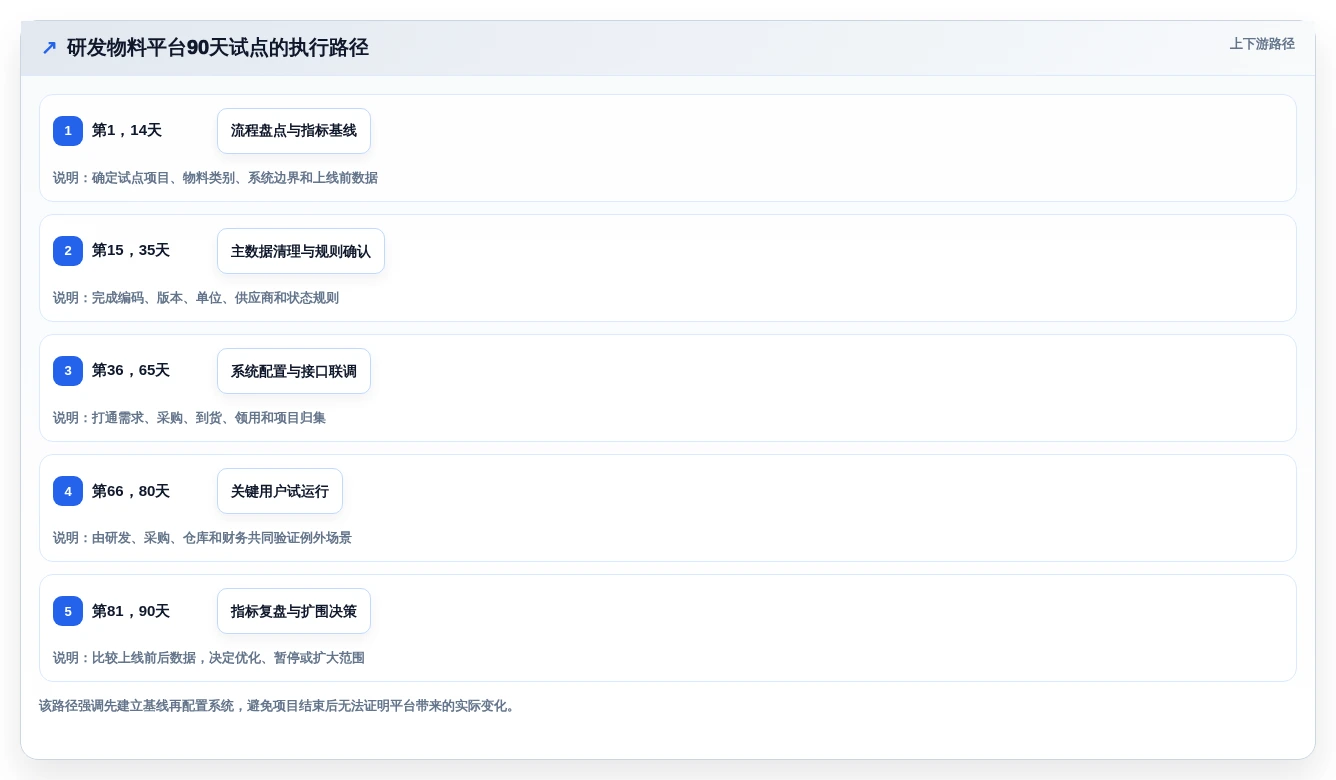
Task: Click the footer note starting 该路径强调先建立基线
Action: click(x=279, y=706)
